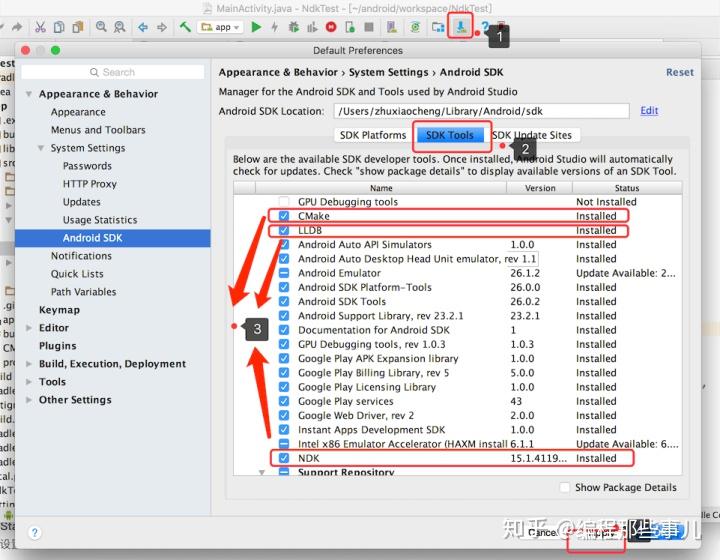Screen dimensions: 720x560
Task: Select Path Variables in settings tree
Action: (x=84, y=291)
